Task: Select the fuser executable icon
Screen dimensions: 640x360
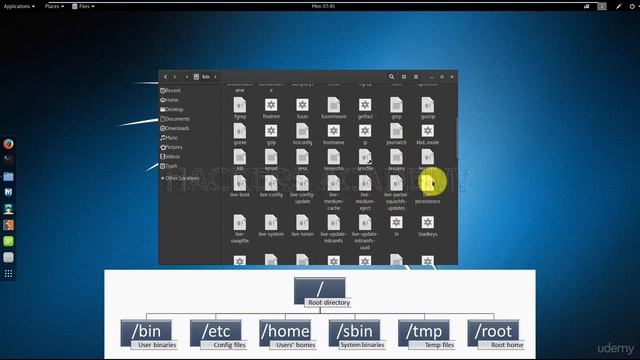Action: (302, 105)
